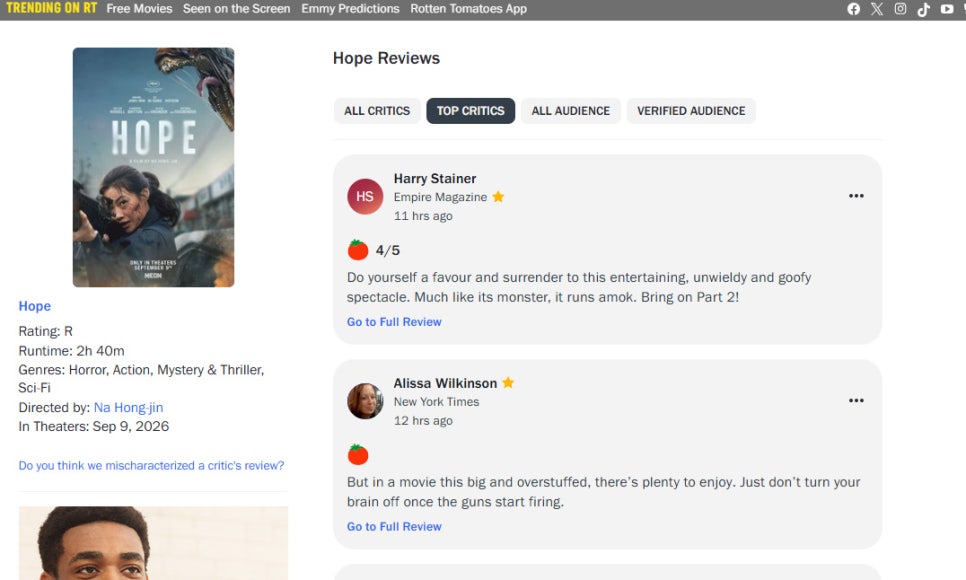Open Emmy Predictions trending link

point(351,9)
